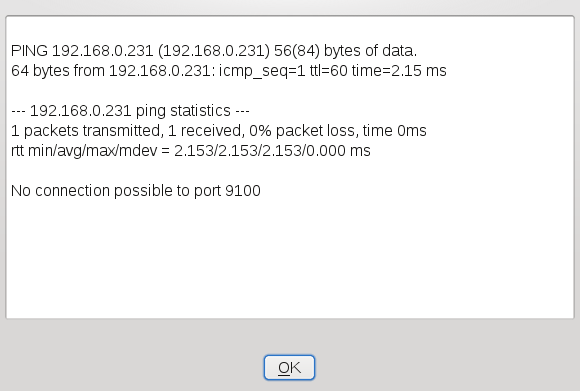Click the 'No connection possible to port 9100' message

136,191
